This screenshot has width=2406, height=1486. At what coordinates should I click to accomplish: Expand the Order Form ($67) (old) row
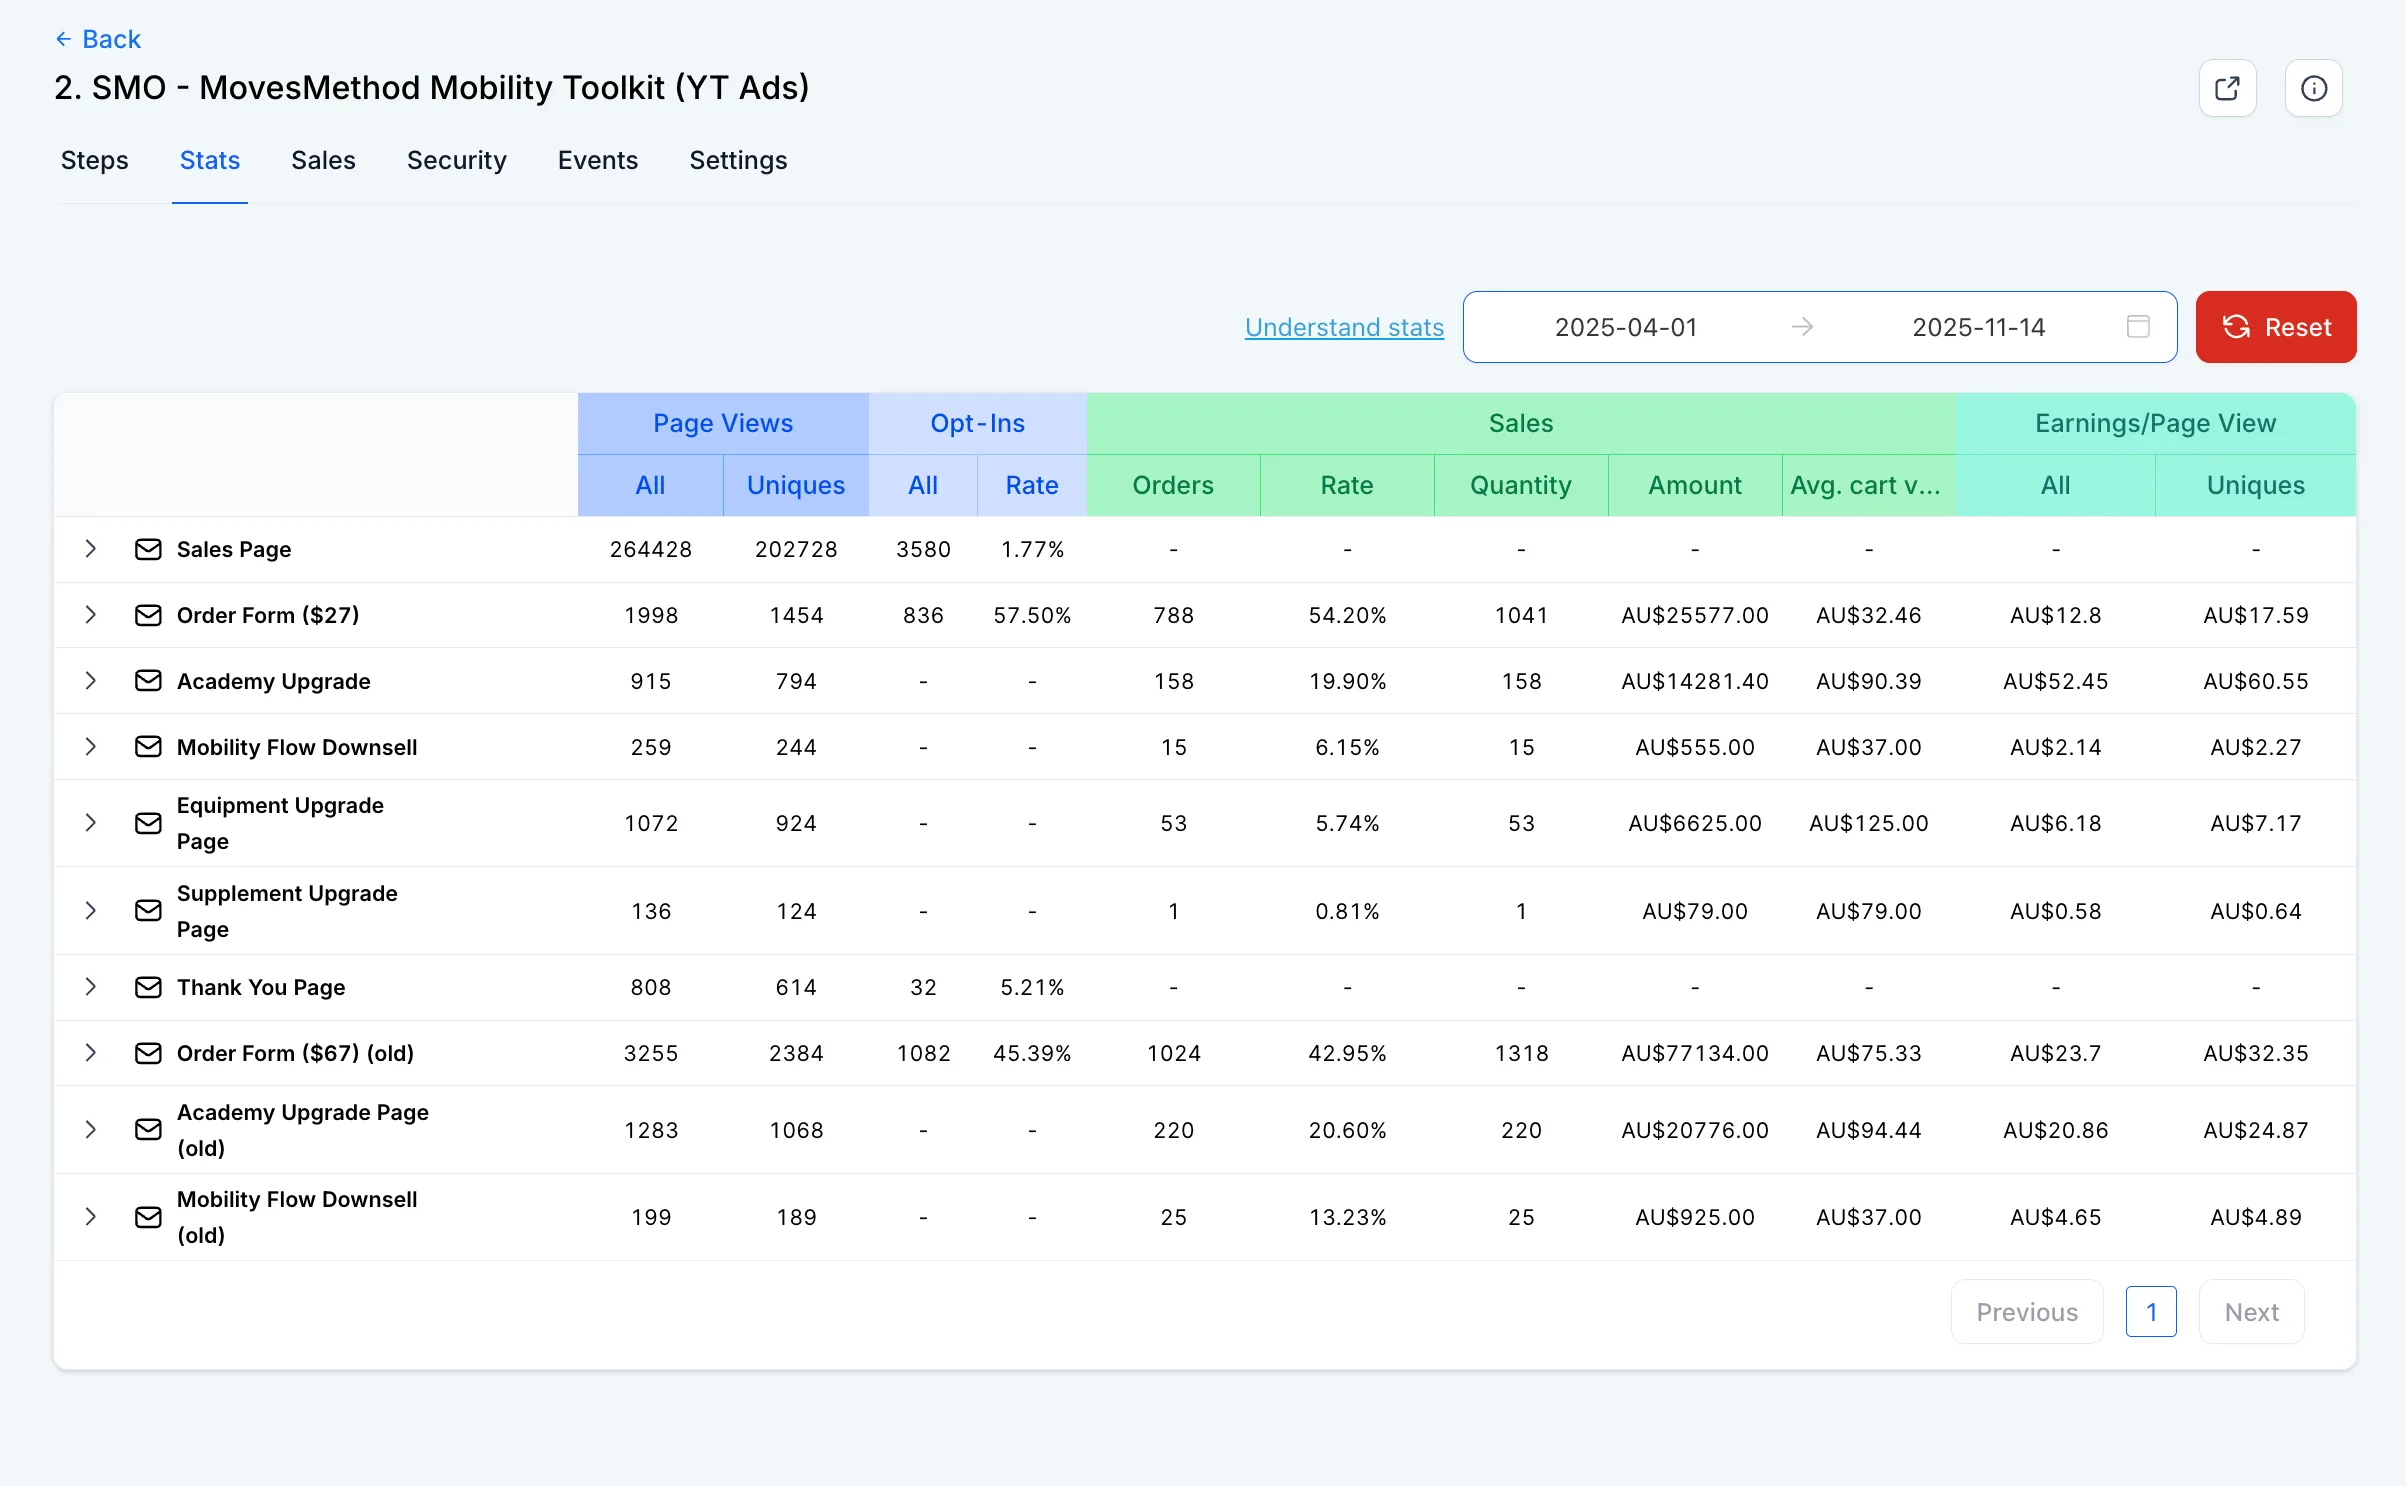click(x=91, y=1053)
